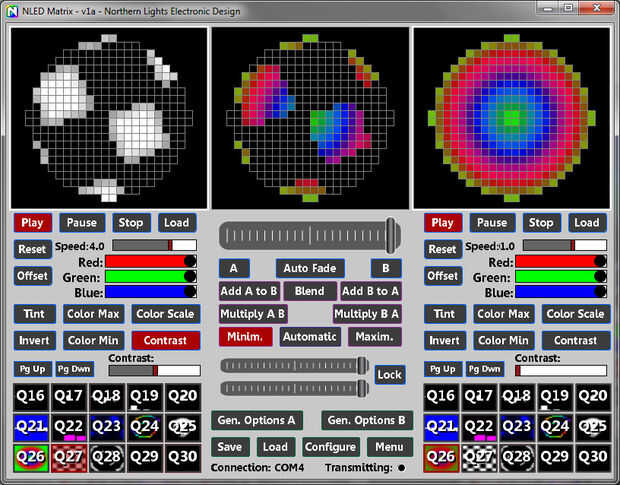Screen dimensions: 620x485
Task: Toggle right Color Scale effect
Action: click(576, 314)
